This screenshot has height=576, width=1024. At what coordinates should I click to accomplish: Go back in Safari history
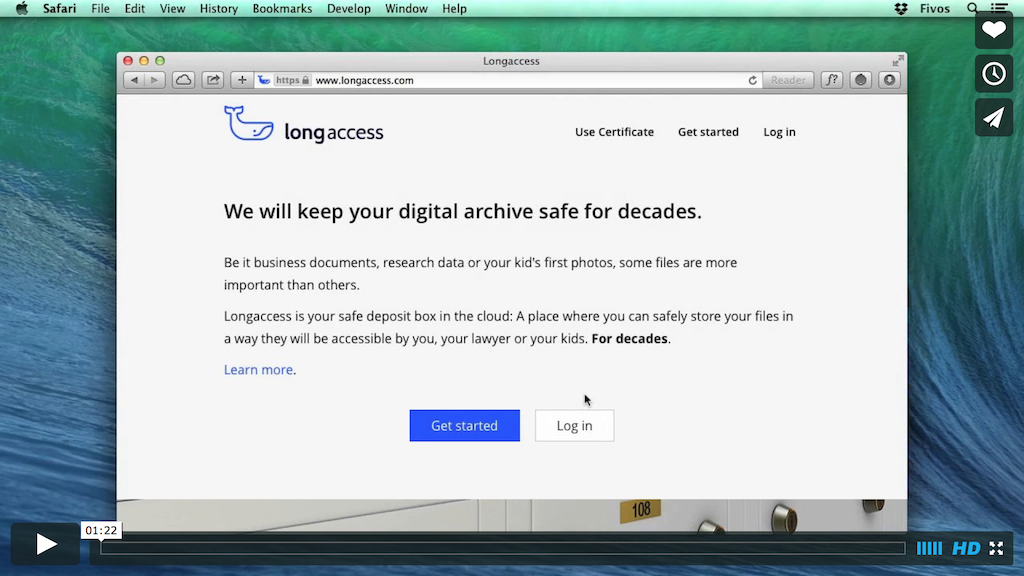(134, 80)
